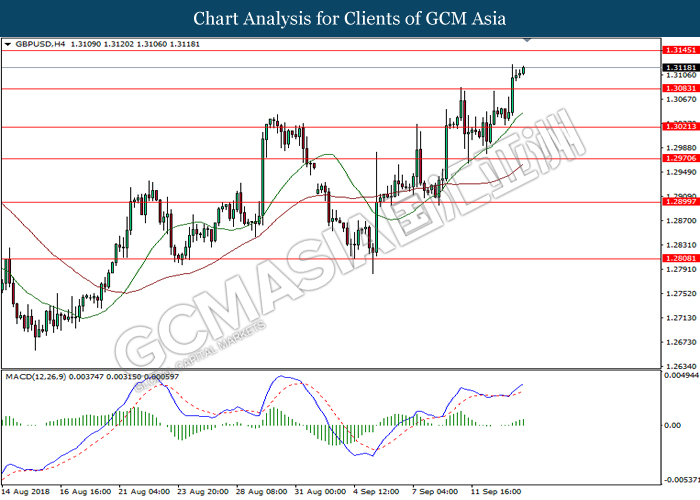
Task: Click the 28 Aug 08:00 time label
Action: (262, 492)
